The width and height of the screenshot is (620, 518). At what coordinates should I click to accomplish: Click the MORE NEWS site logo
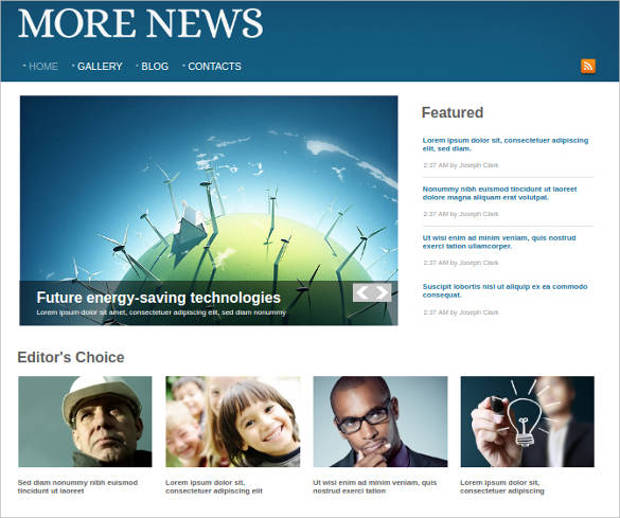pyautogui.click(x=140, y=23)
